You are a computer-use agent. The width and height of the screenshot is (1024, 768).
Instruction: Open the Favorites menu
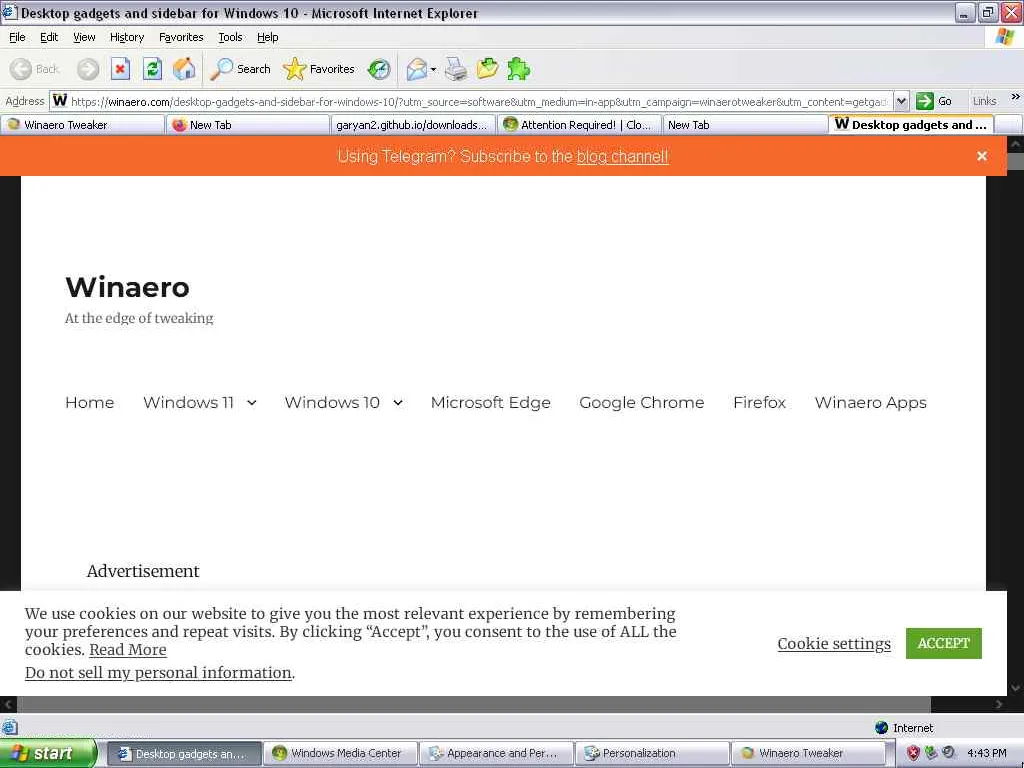click(181, 37)
